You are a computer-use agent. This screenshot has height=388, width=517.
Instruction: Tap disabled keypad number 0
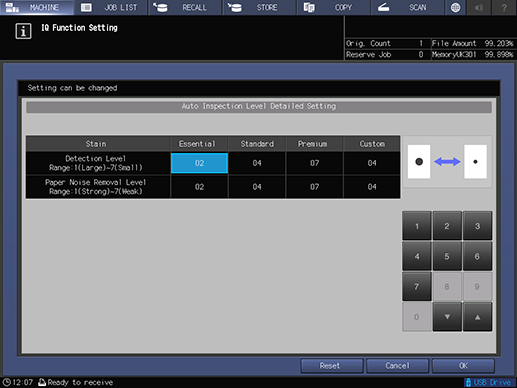417,317
